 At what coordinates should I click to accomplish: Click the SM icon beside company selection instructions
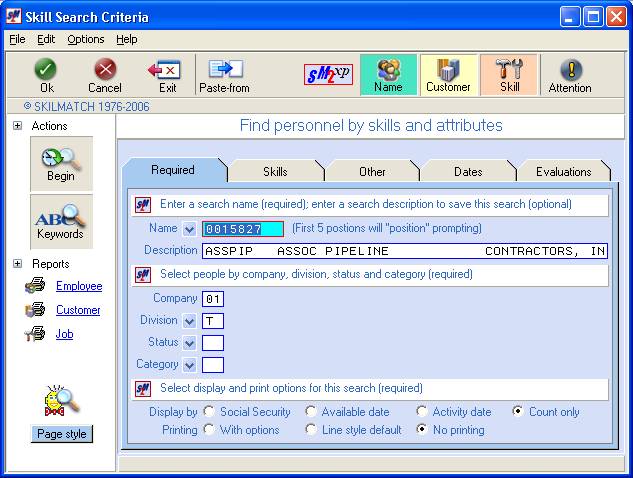143,275
